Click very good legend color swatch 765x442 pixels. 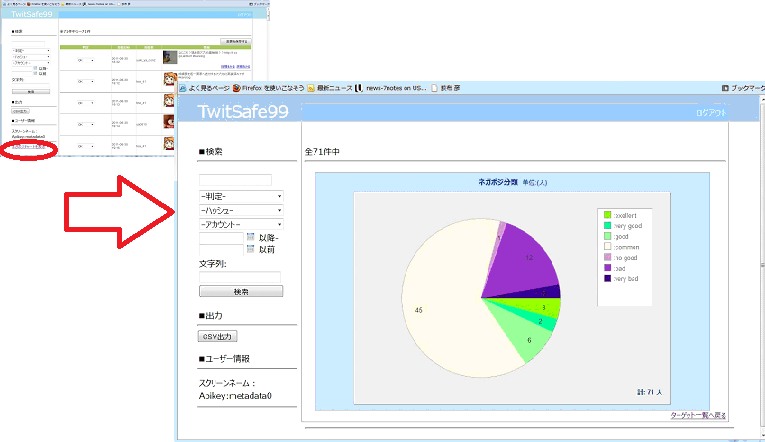(x=607, y=225)
